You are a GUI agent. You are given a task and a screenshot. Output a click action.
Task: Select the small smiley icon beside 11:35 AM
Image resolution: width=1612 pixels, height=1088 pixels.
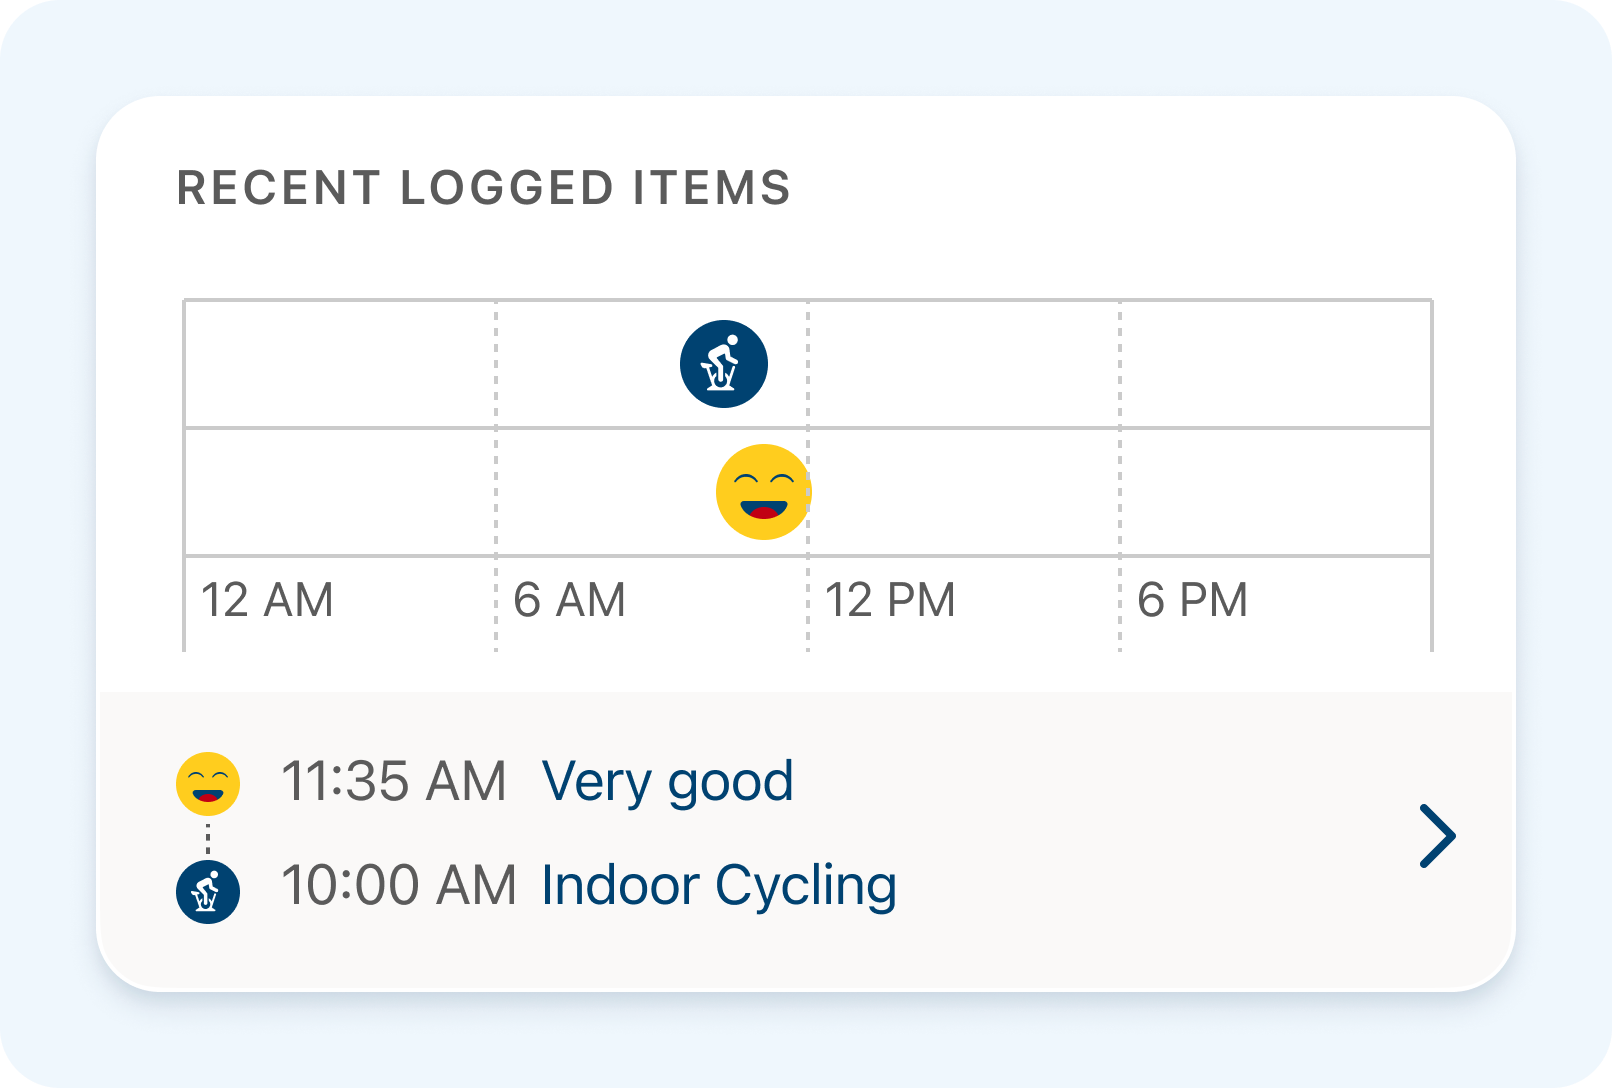click(208, 783)
